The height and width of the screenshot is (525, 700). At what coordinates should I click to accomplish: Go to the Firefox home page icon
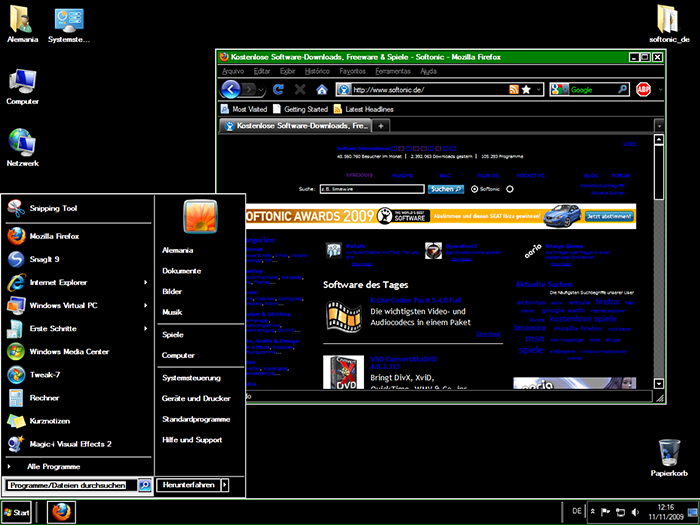click(321, 89)
